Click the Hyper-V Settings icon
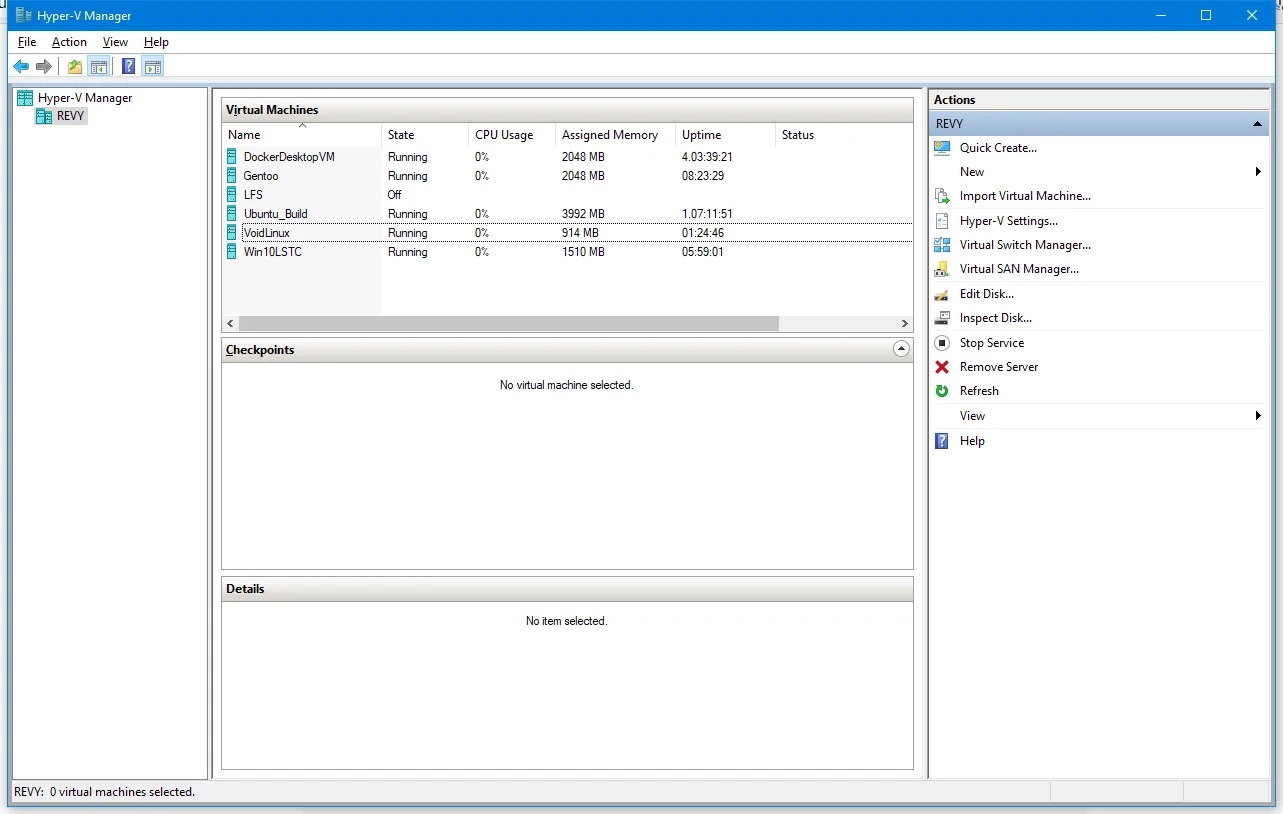This screenshot has width=1283, height=814. click(942, 221)
